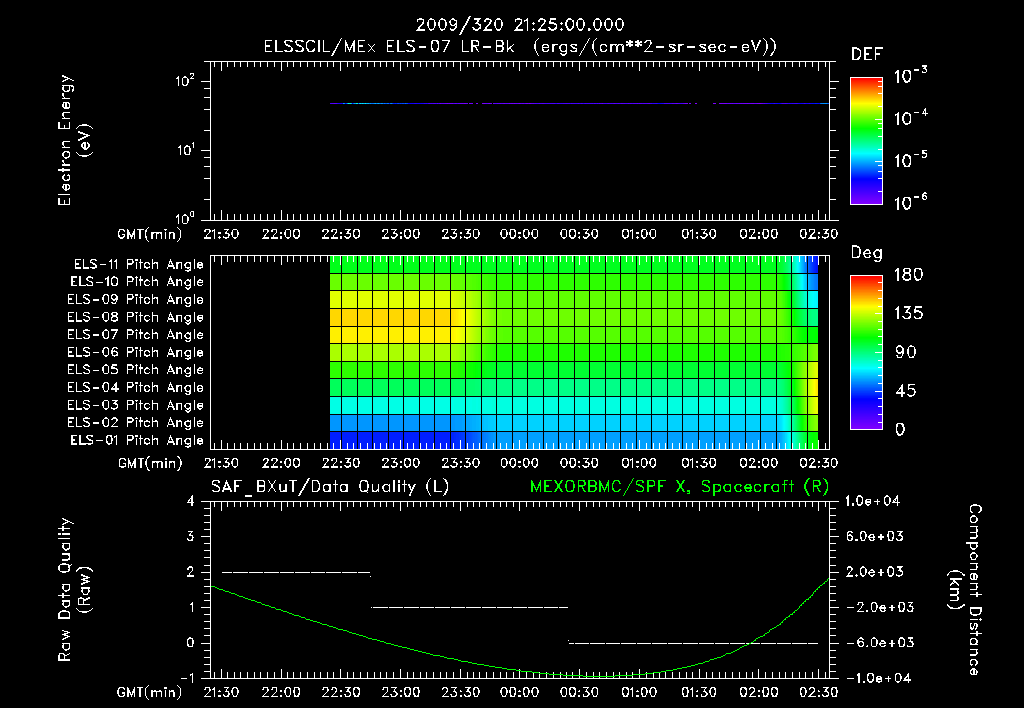Click the 135 value on Deg scale
This screenshot has width=1024, height=708.
[x=908, y=314]
